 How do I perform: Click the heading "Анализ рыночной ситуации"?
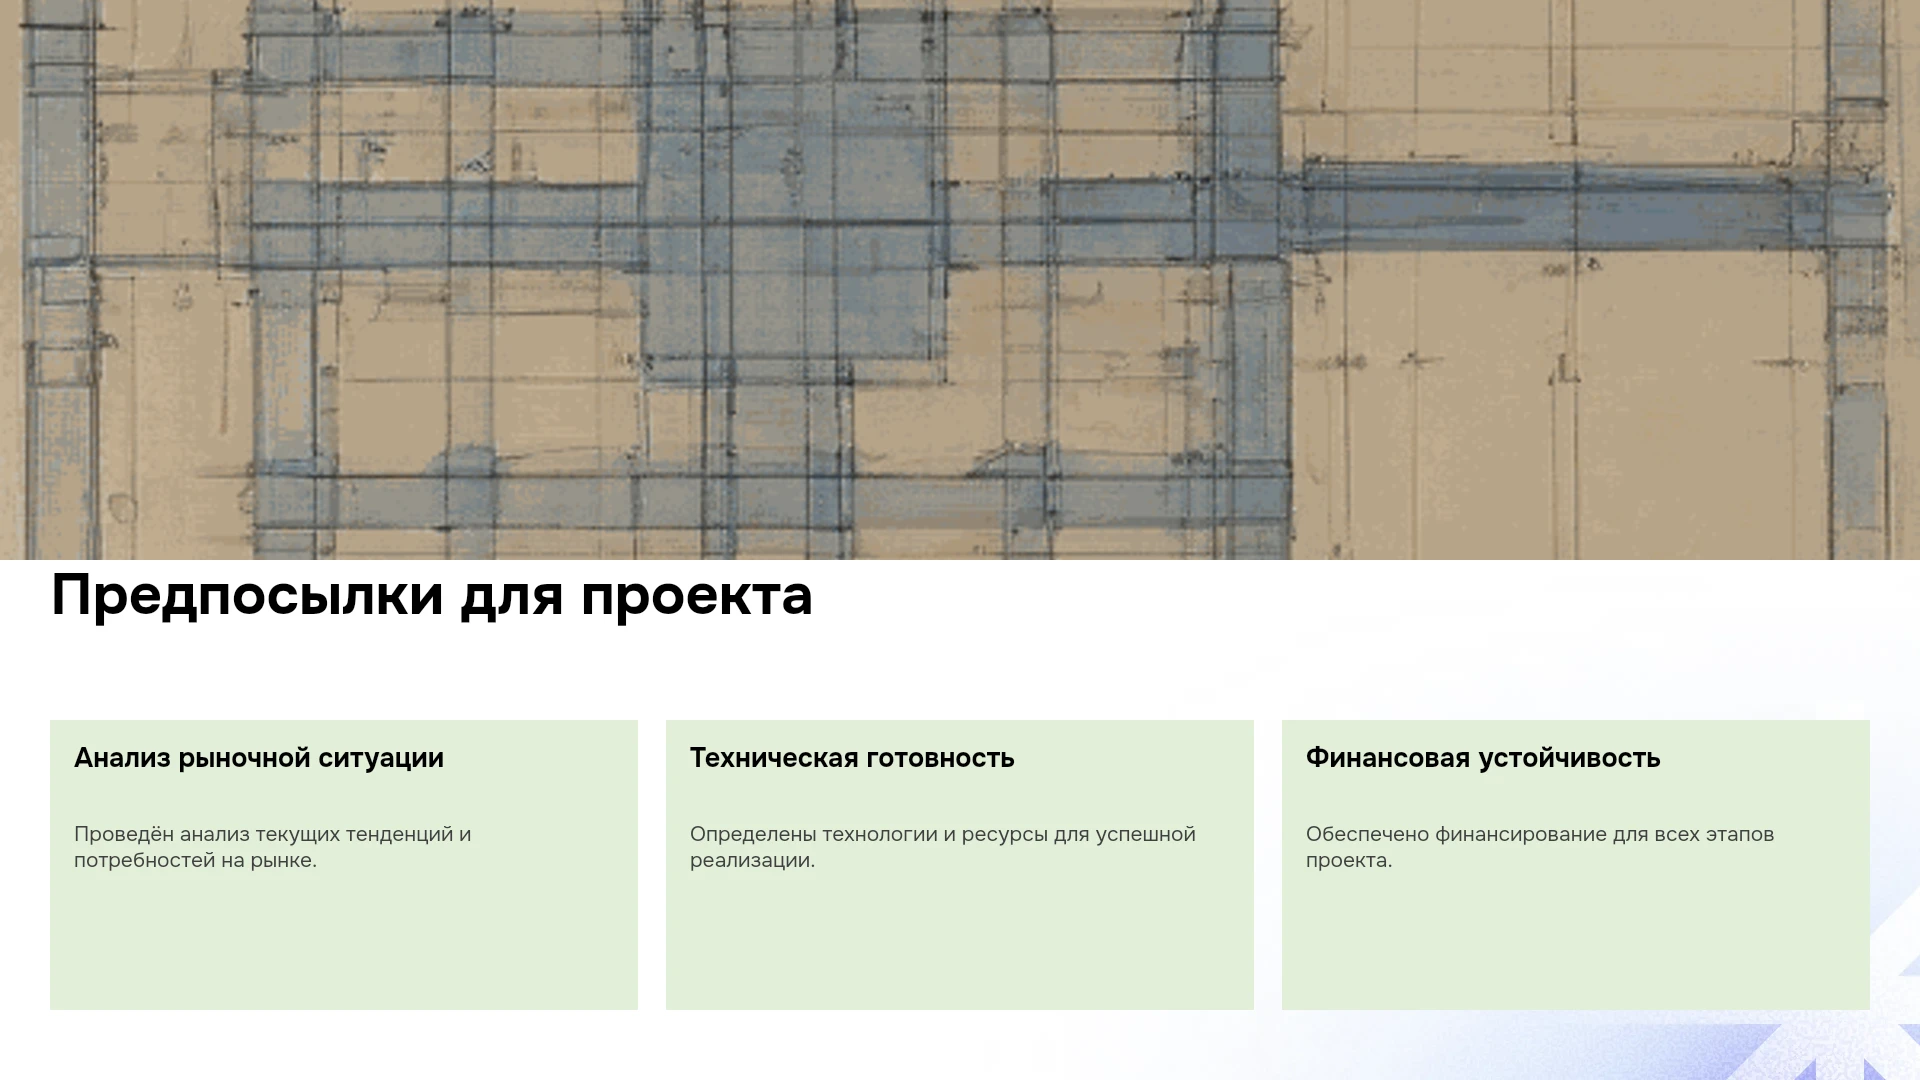259,758
